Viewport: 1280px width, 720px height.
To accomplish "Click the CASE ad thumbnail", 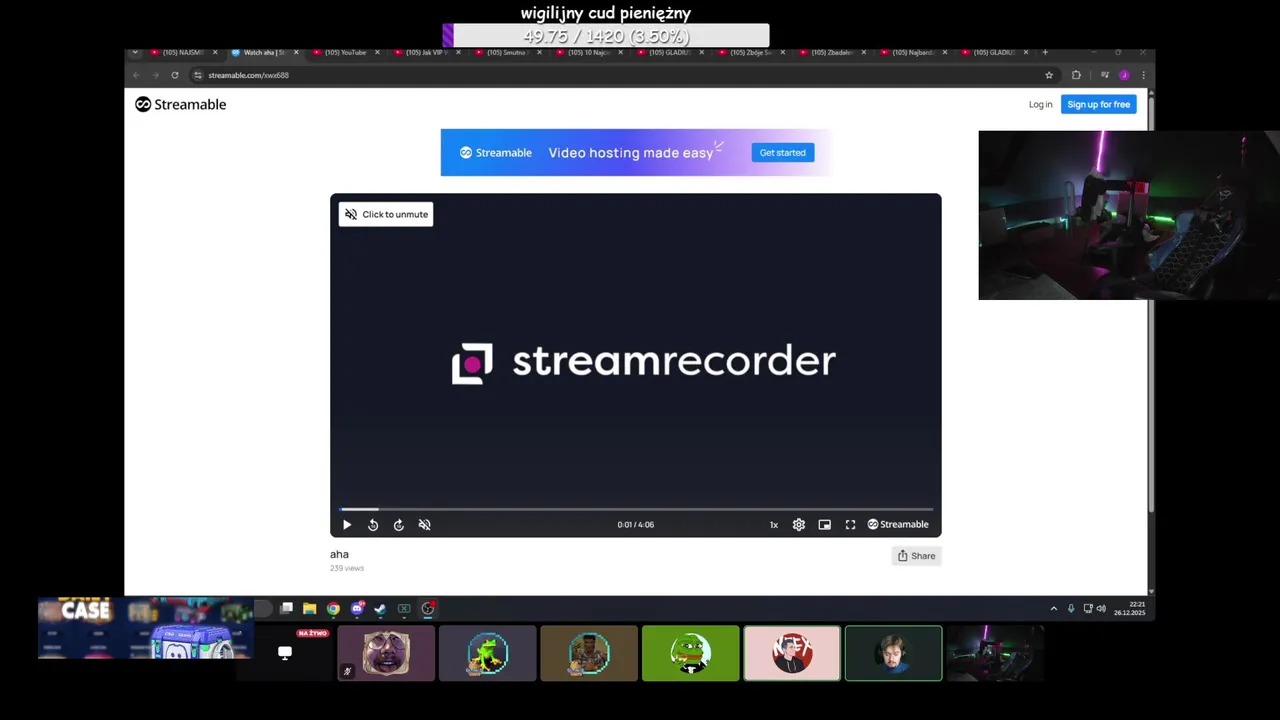I will point(146,628).
